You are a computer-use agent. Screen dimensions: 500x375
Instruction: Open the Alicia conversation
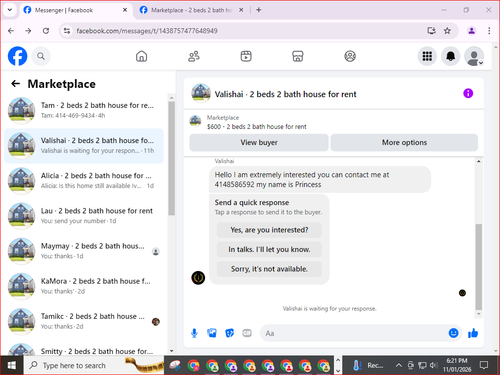(x=84, y=181)
